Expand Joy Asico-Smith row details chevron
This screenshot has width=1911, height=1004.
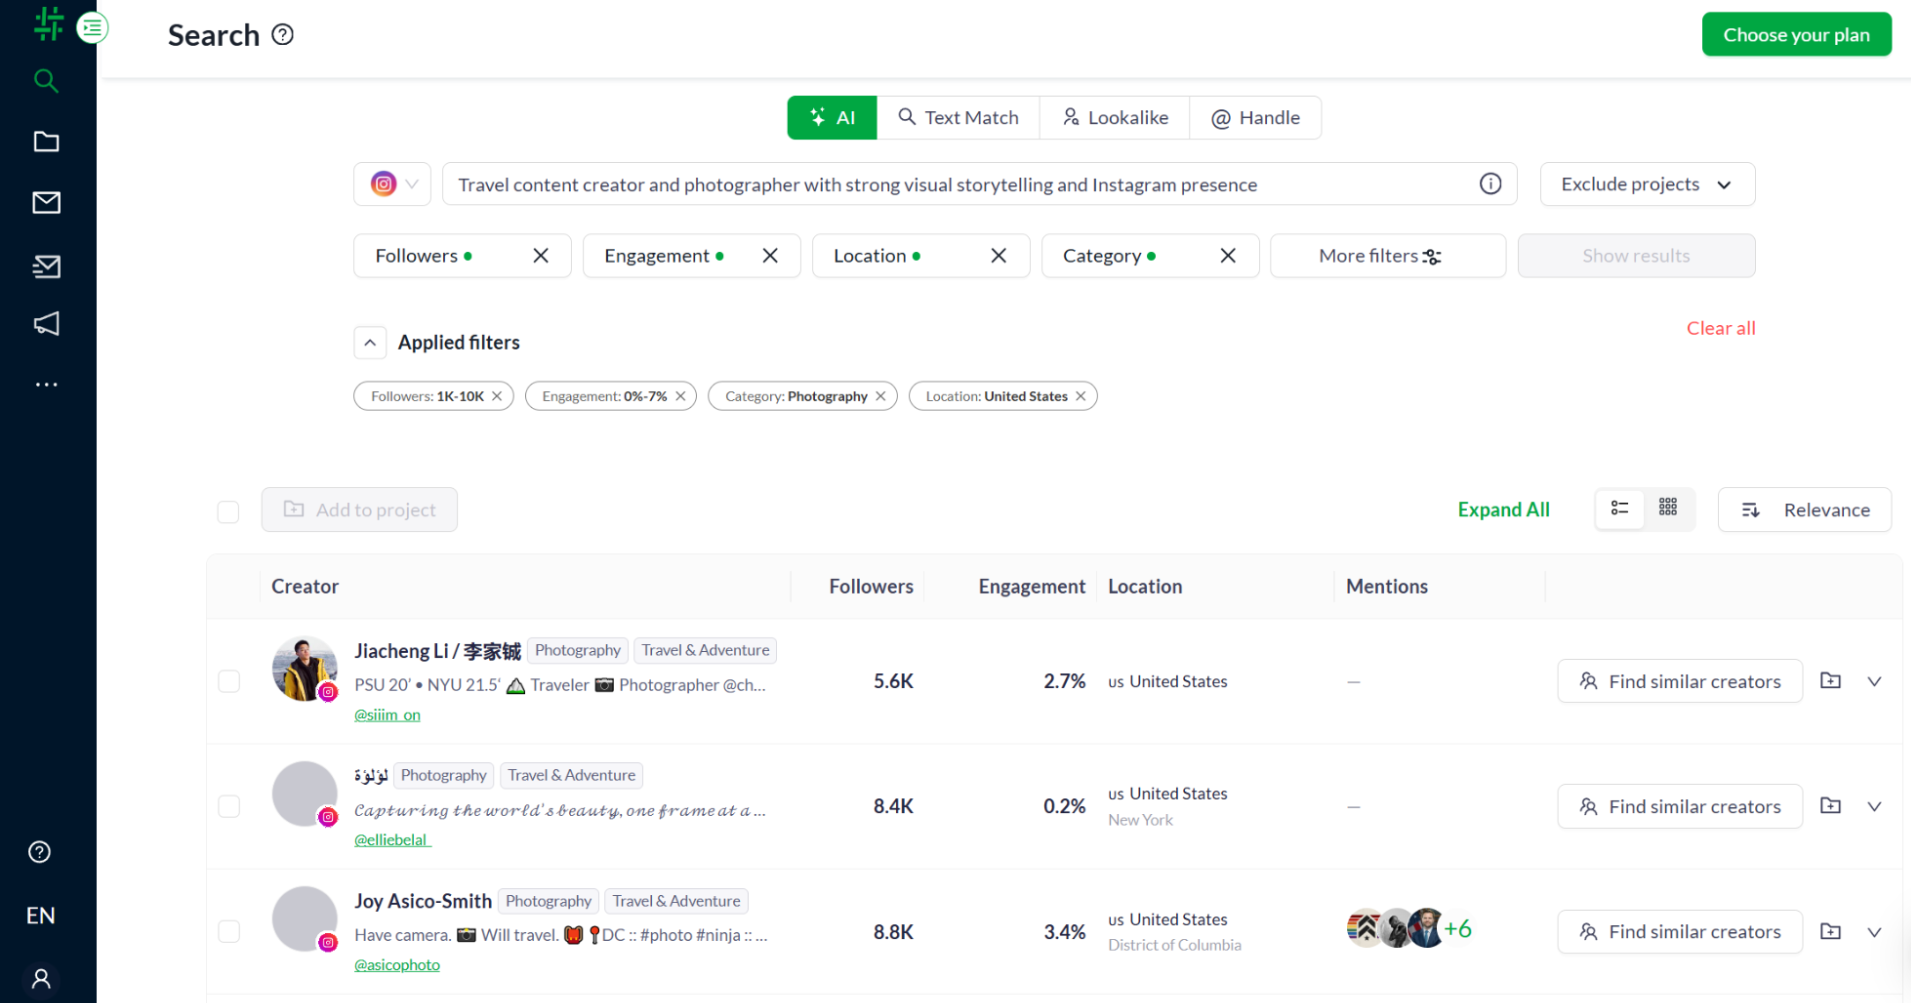pyautogui.click(x=1874, y=932)
